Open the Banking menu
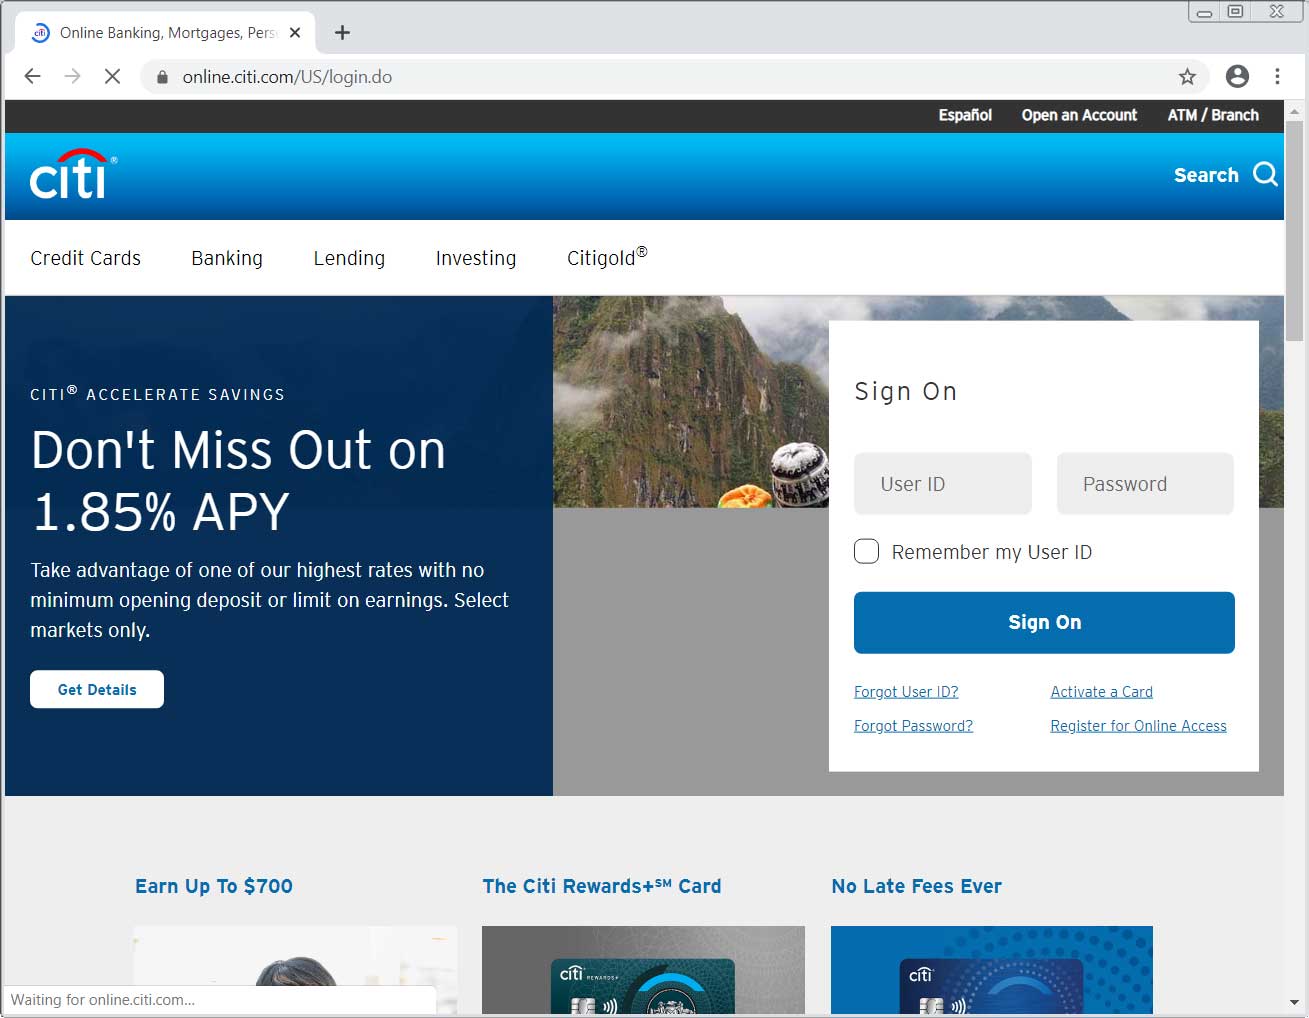This screenshot has height=1018, width=1309. [x=227, y=258]
